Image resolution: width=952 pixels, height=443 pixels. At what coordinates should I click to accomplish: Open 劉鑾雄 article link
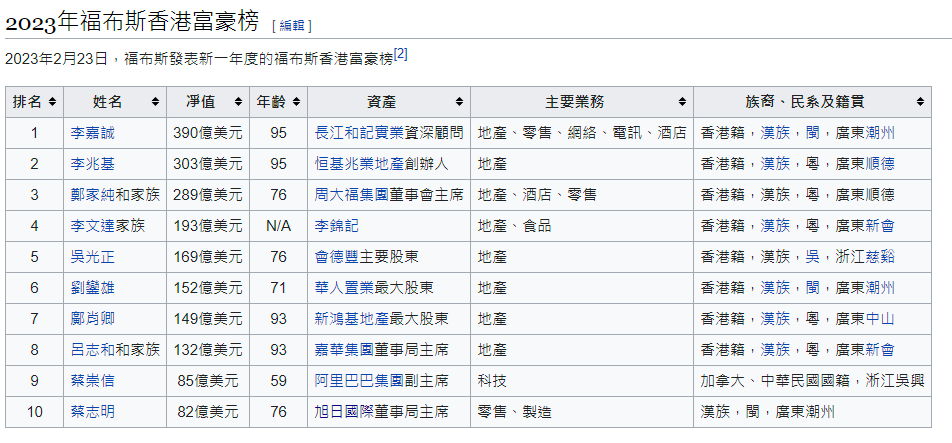point(92,288)
